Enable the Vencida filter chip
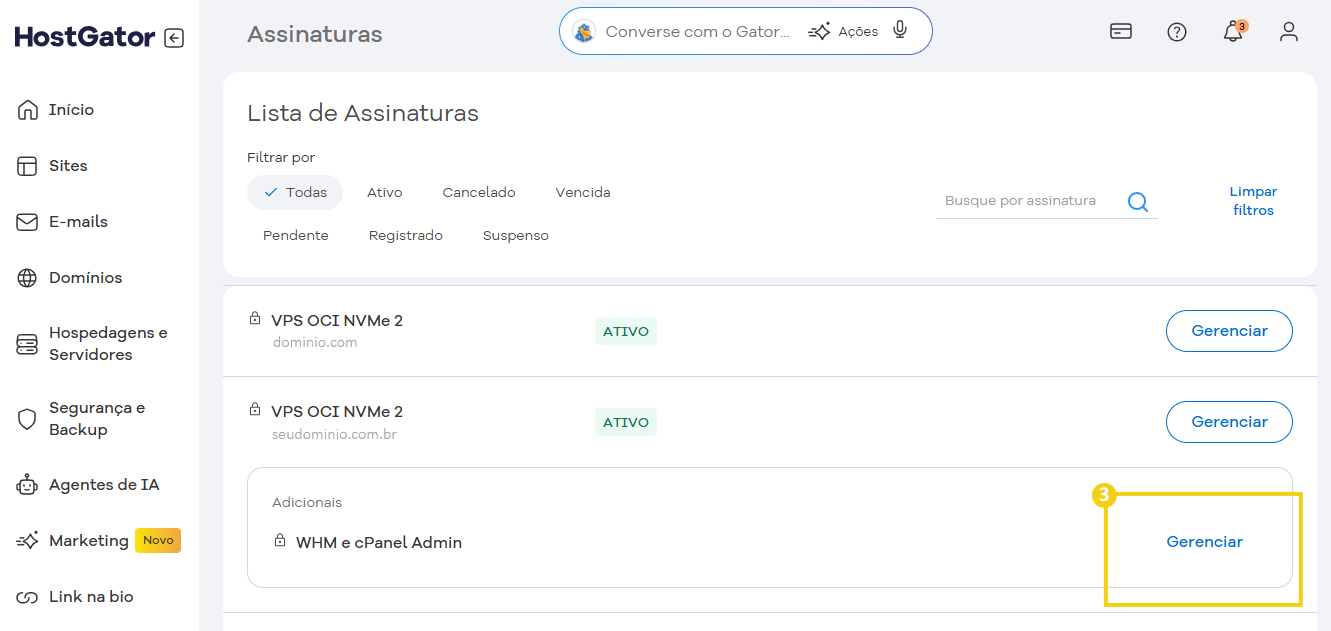 tap(582, 192)
